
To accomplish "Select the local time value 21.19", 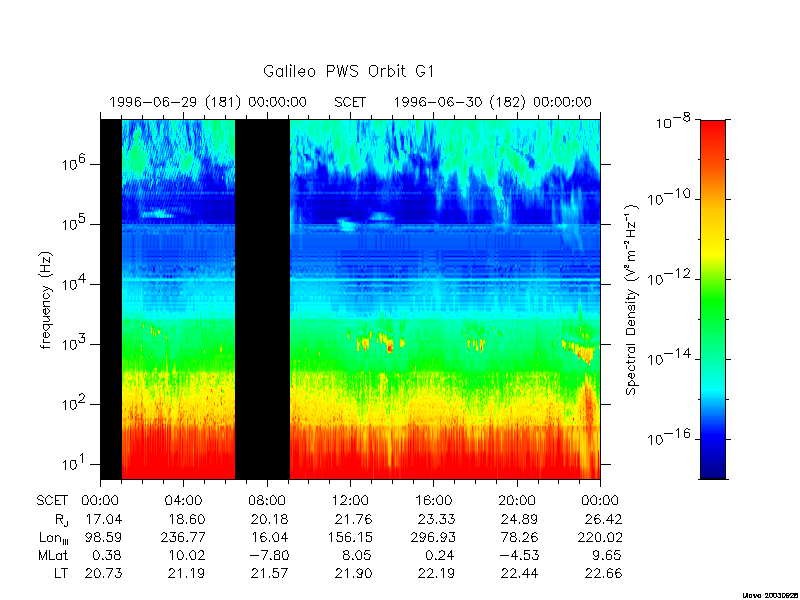I will (186, 573).
